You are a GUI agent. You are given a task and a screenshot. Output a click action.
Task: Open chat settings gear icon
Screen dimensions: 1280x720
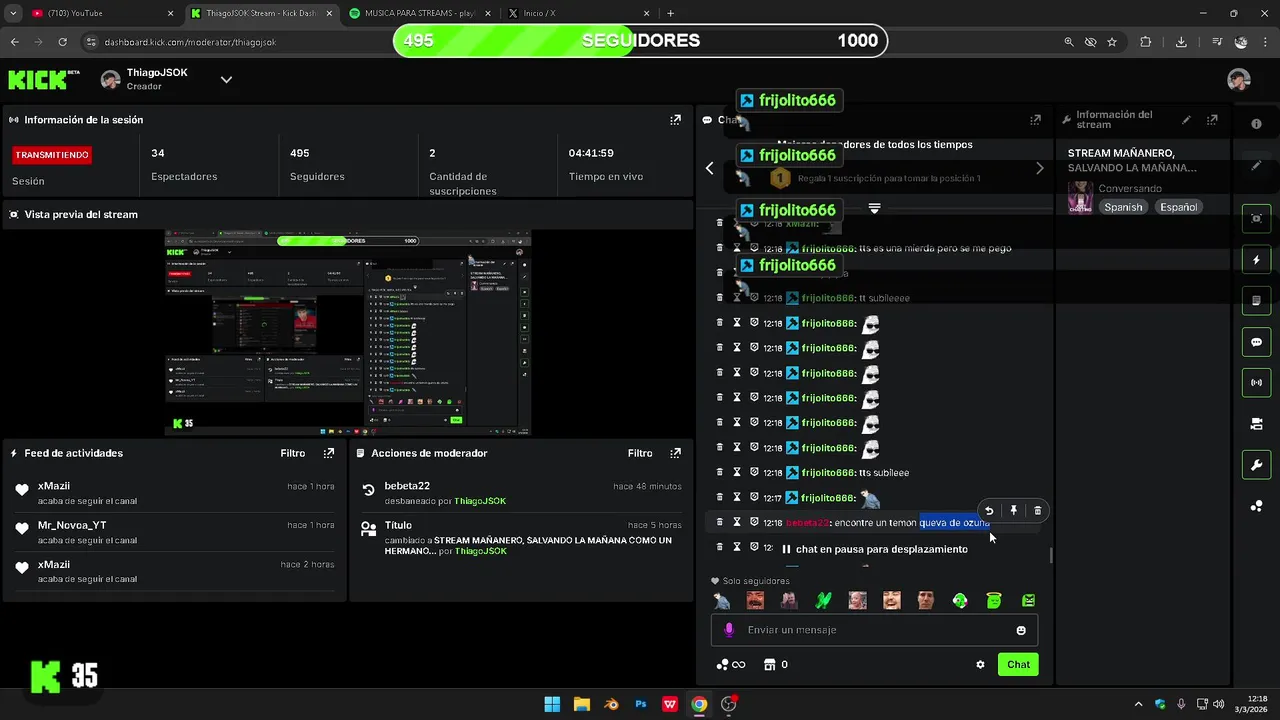(x=980, y=664)
